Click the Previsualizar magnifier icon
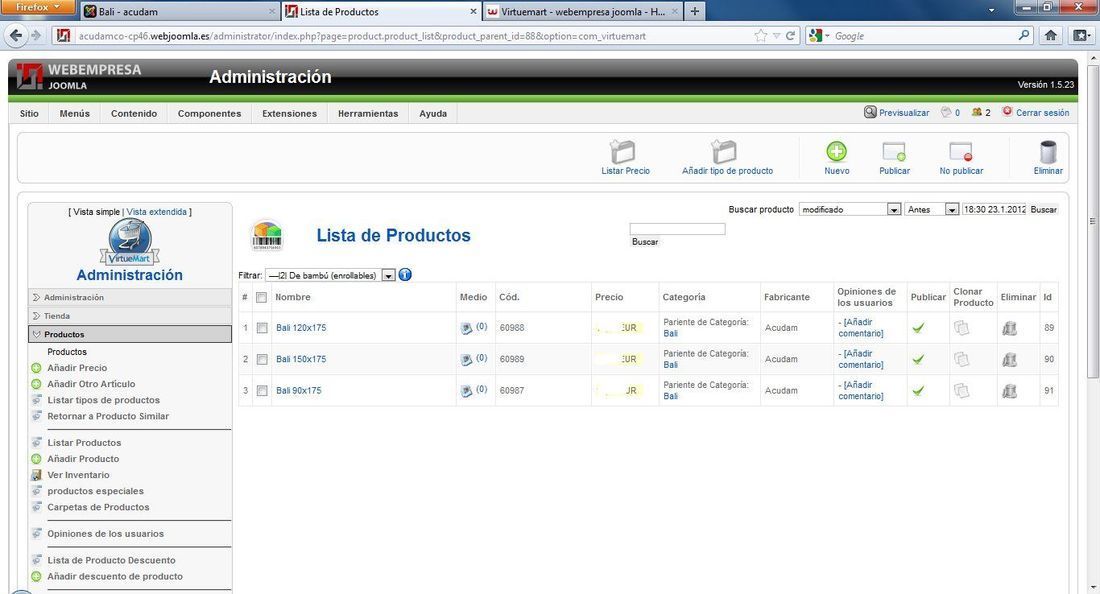This screenshot has width=1100, height=594. pyautogui.click(x=870, y=112)
